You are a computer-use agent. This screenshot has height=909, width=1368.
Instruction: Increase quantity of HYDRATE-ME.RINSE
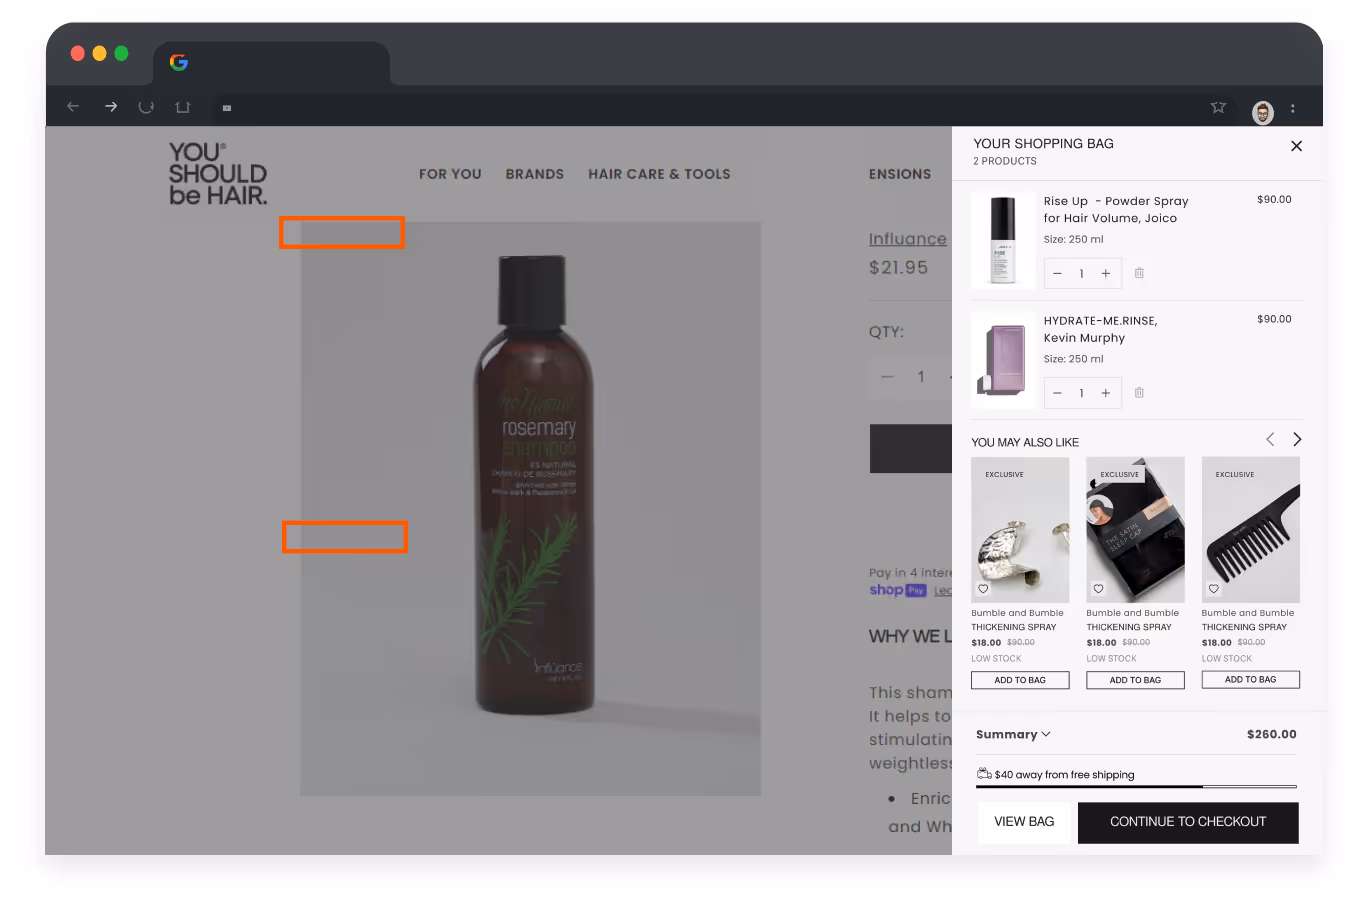click(1106, 393)
